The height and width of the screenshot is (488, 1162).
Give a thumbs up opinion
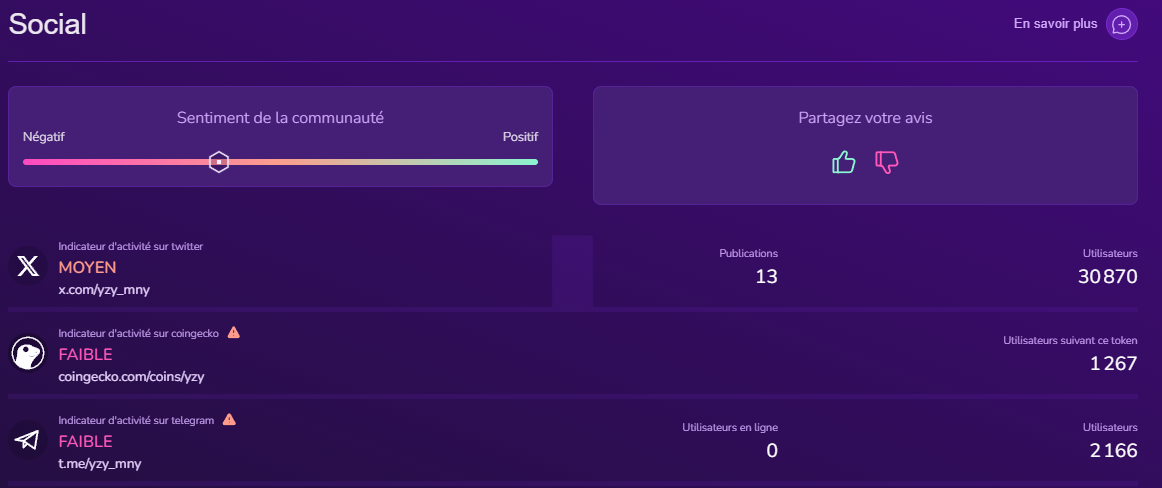click(843, 162)
